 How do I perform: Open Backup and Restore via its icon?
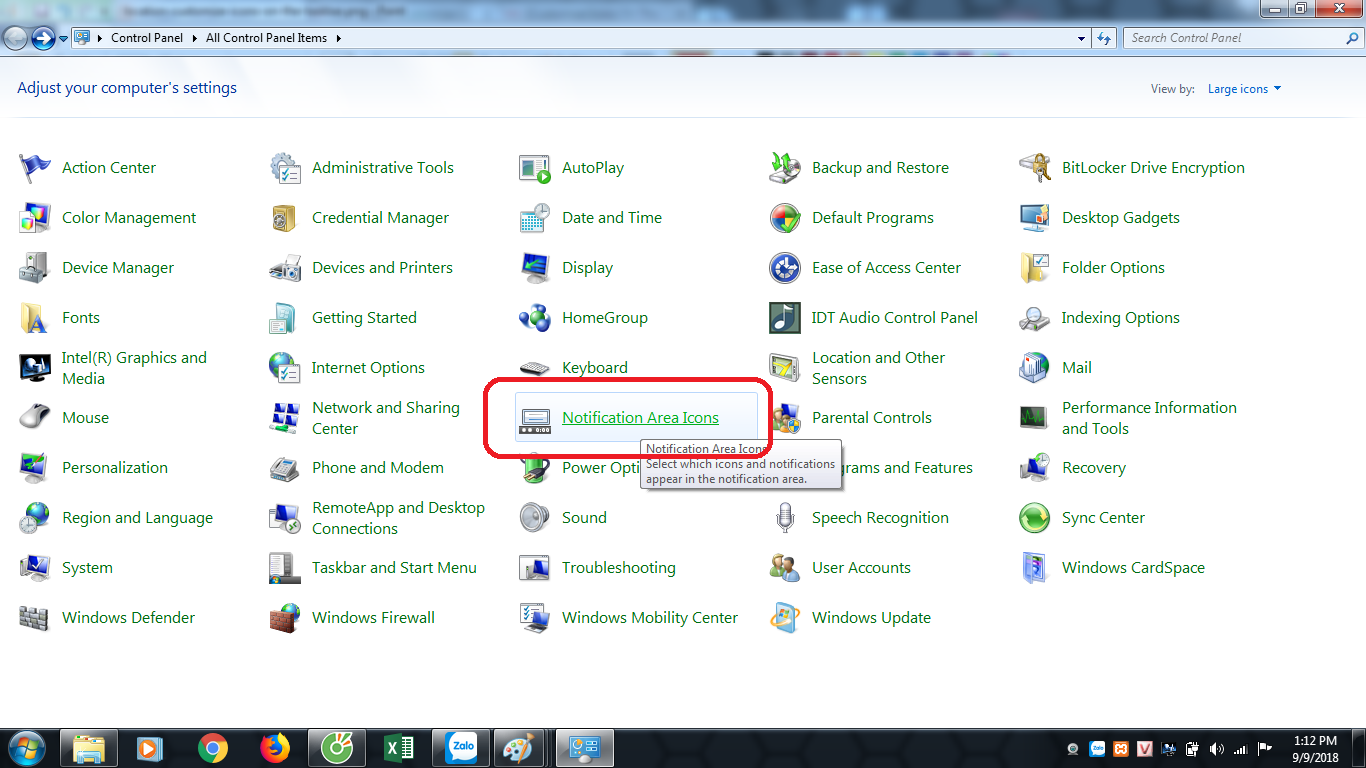coord(784,167)
